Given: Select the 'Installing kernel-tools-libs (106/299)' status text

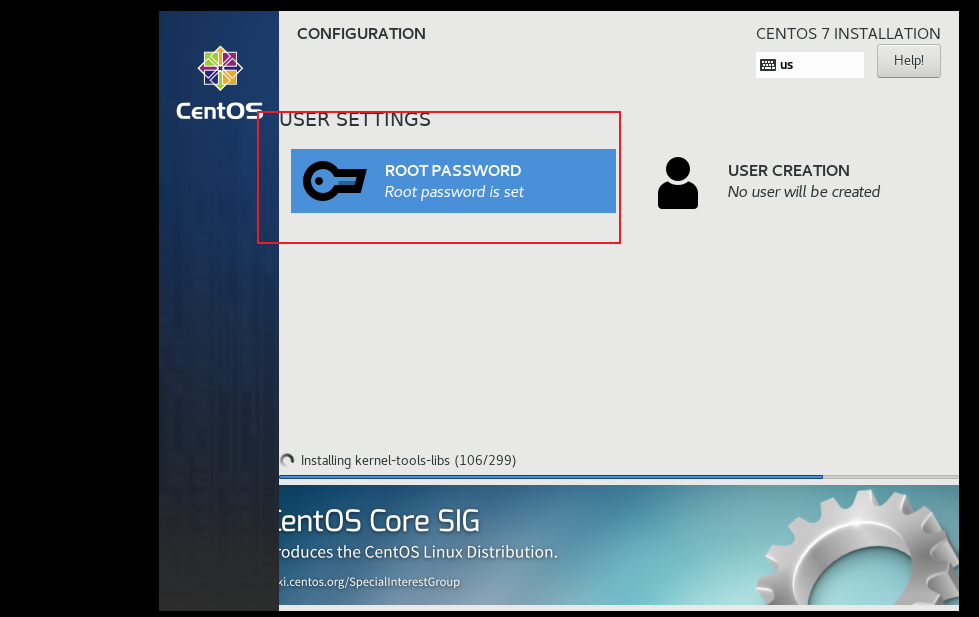Looking at the screenshot, I should pyautogui.click(x=408, y=460).
